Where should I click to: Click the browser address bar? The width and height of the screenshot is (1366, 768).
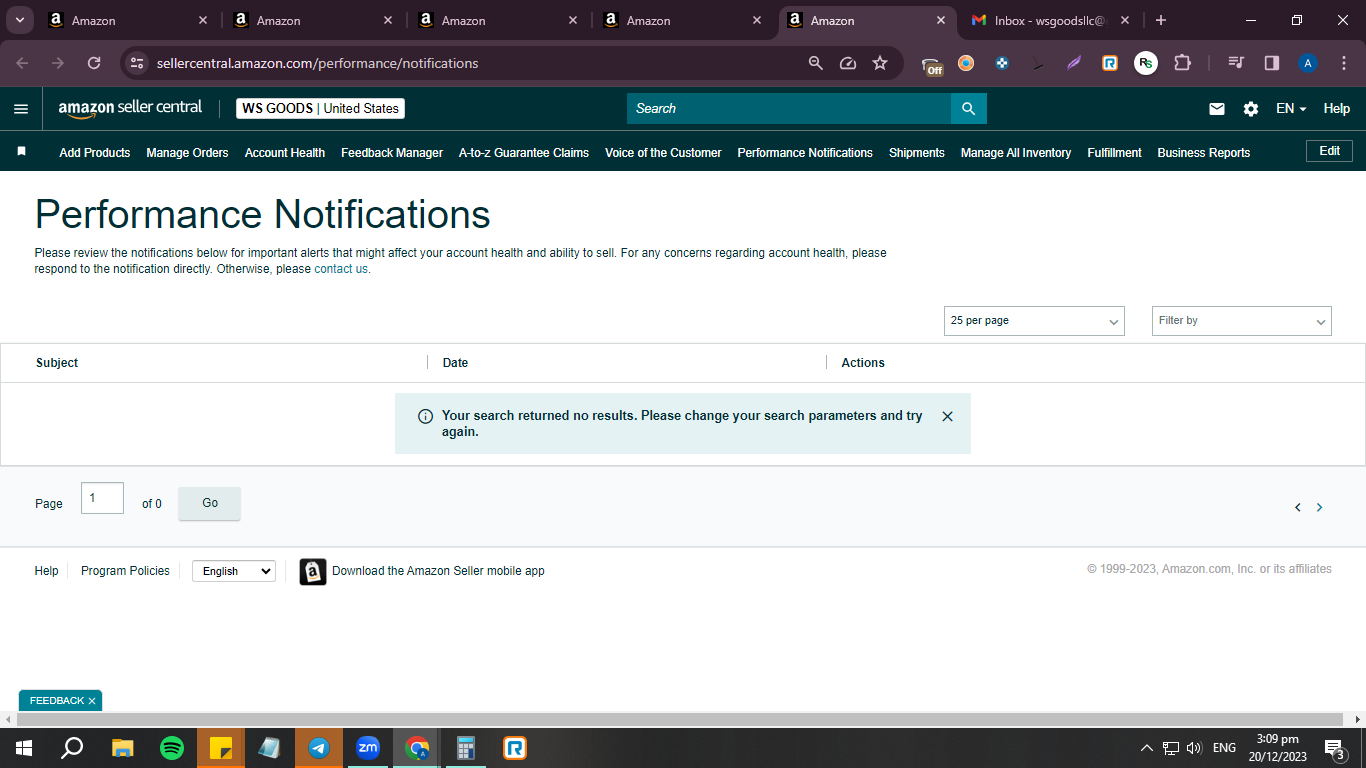(475, 63)
